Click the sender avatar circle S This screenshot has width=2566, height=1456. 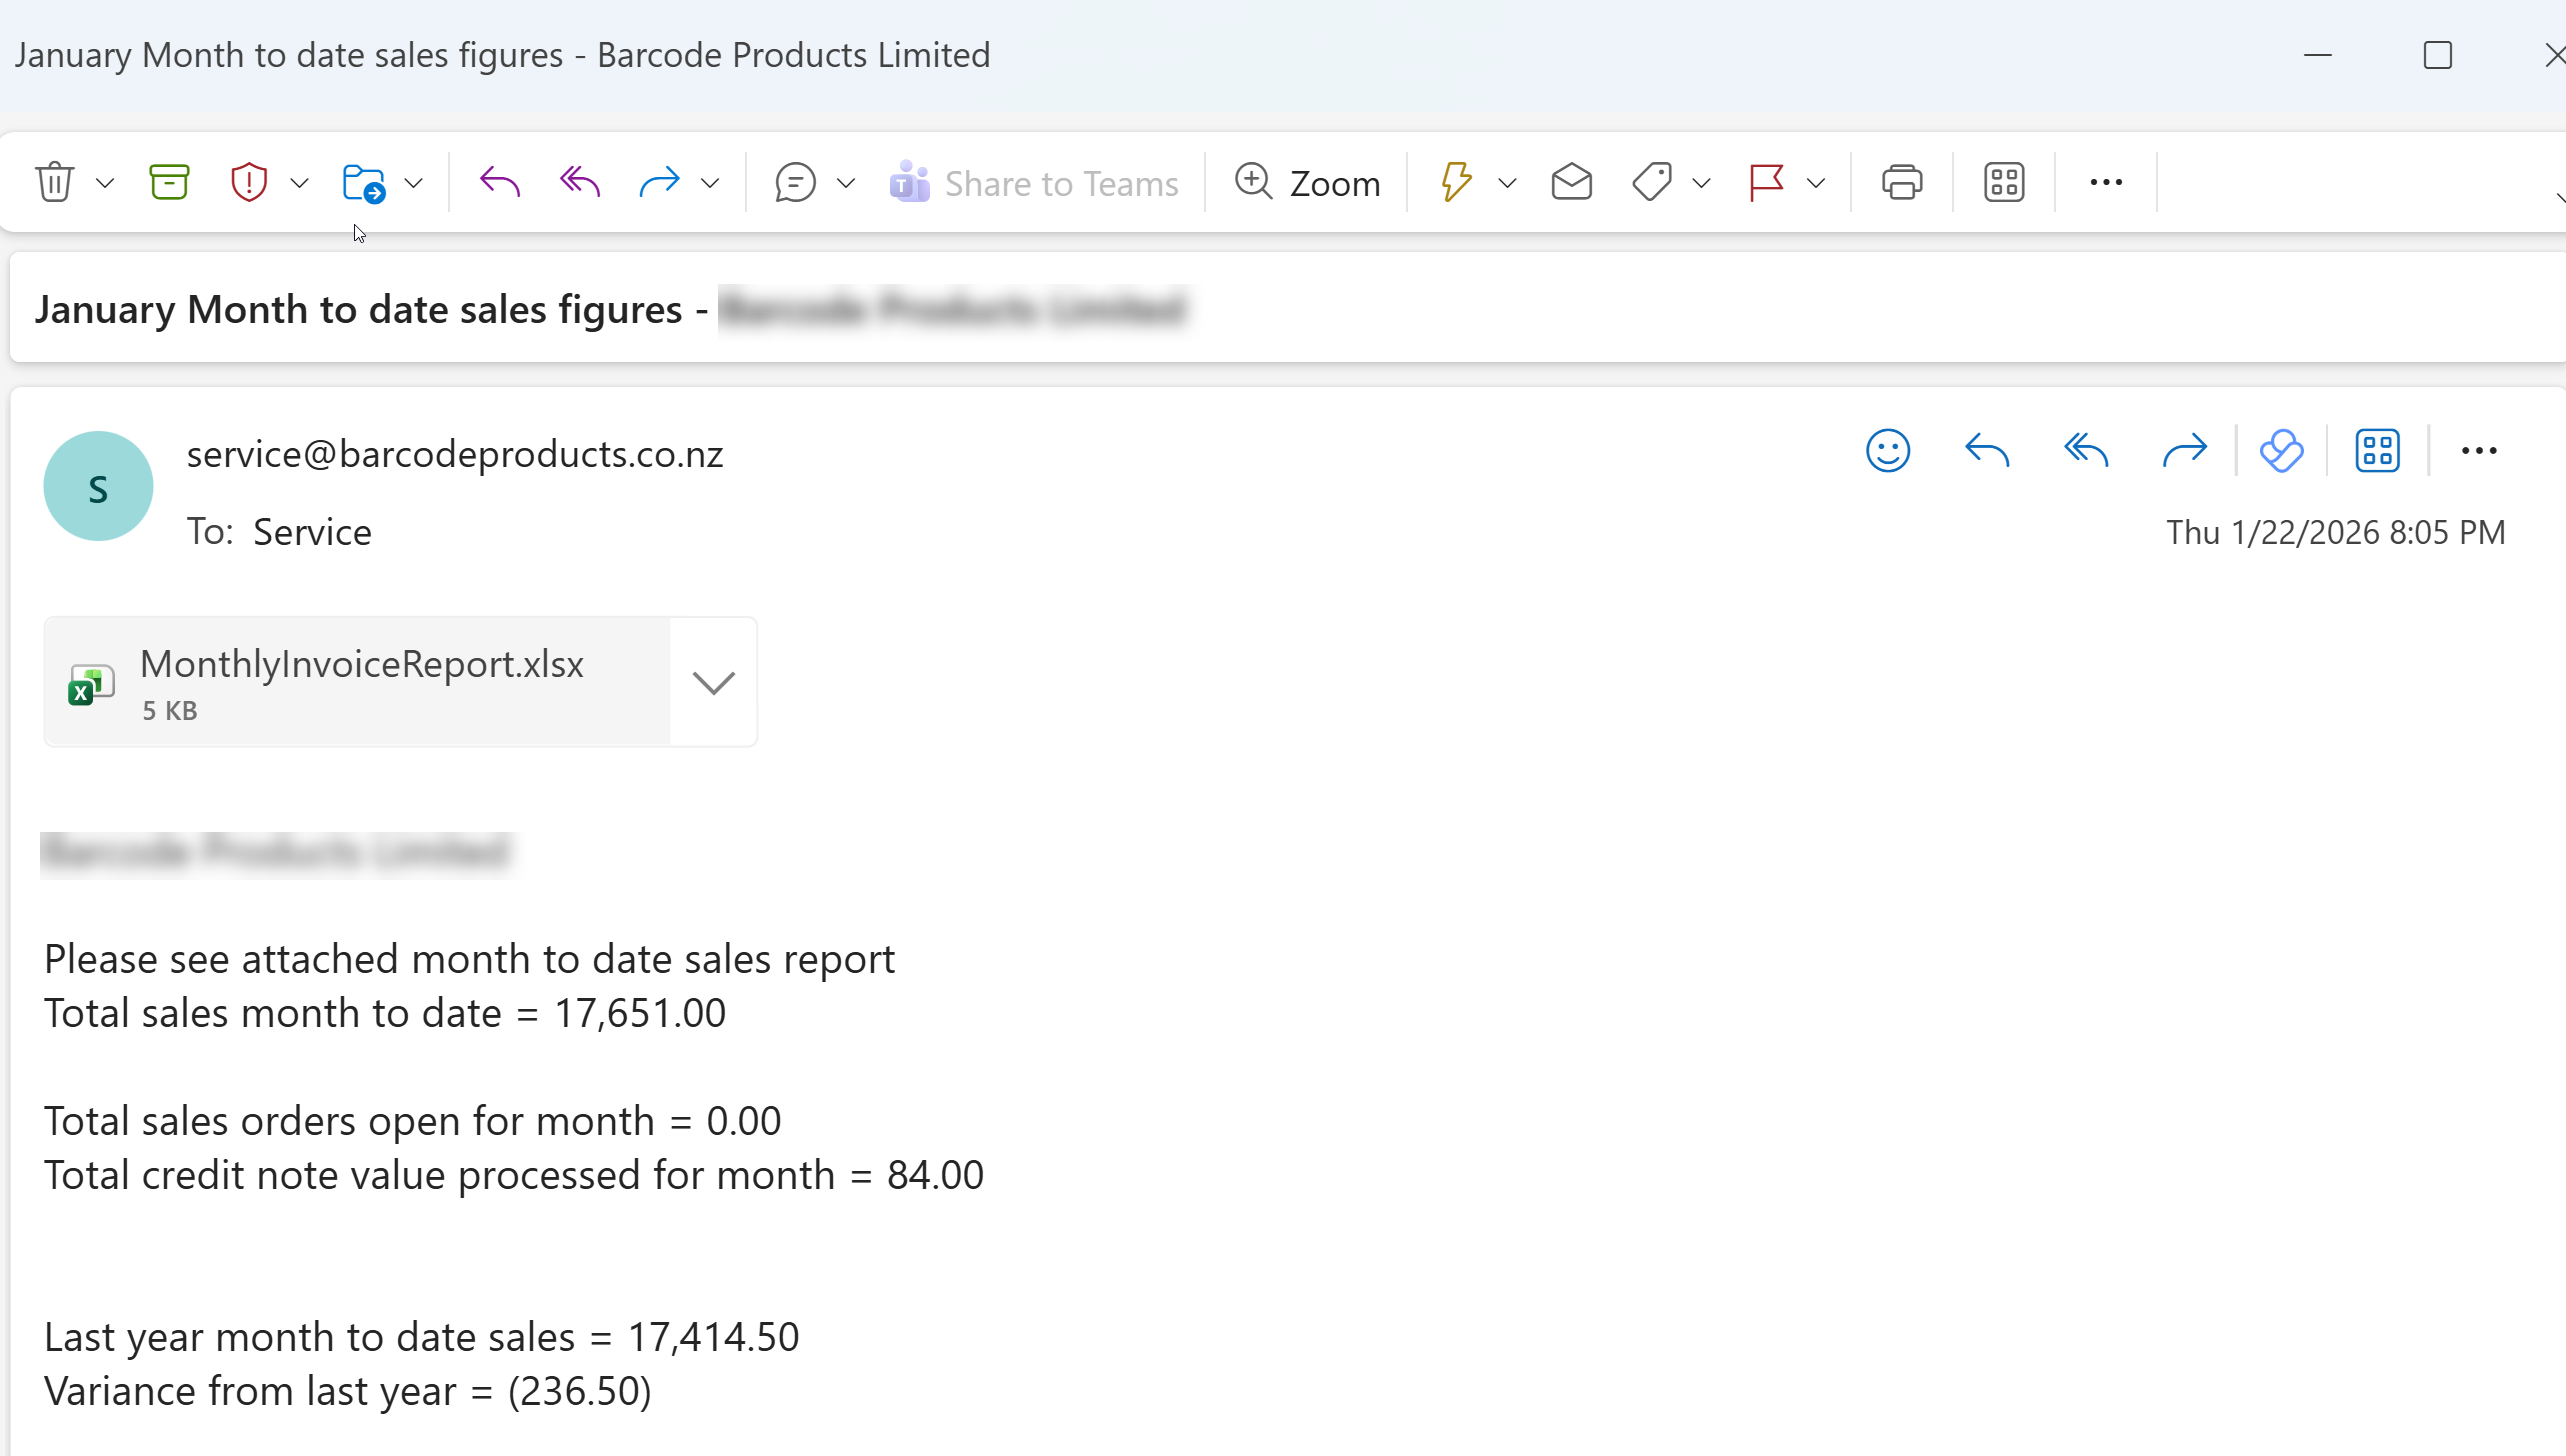(98, 487)
